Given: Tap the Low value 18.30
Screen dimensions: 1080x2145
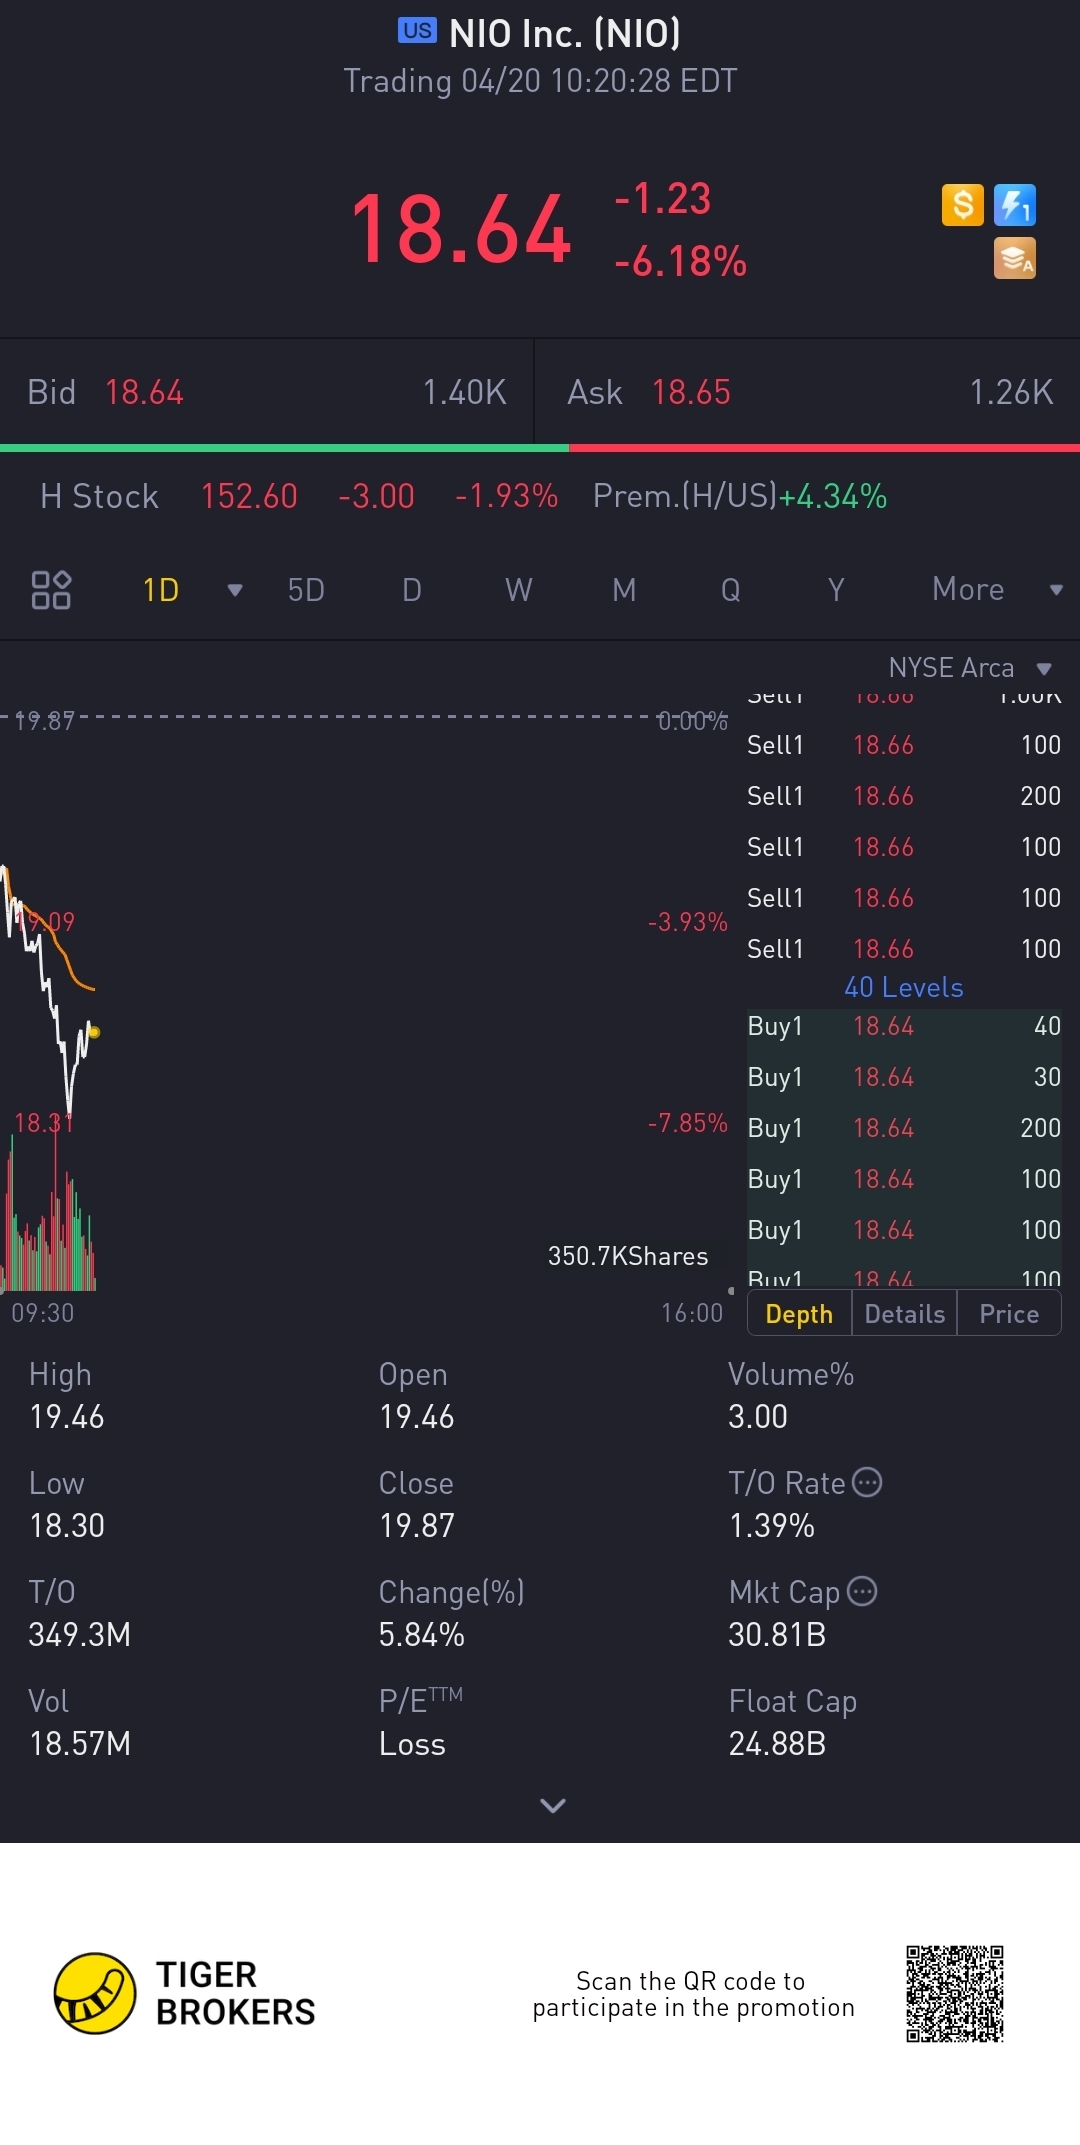Looking at the screenshot, I should click(x=67, y=1526).
